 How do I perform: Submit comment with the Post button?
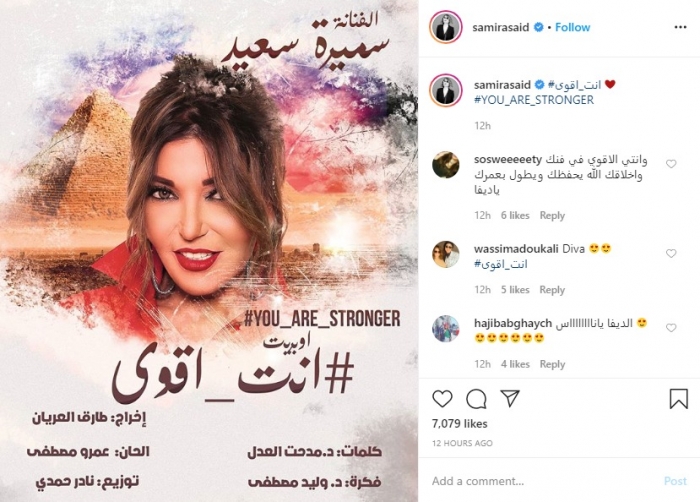point(675,481)
